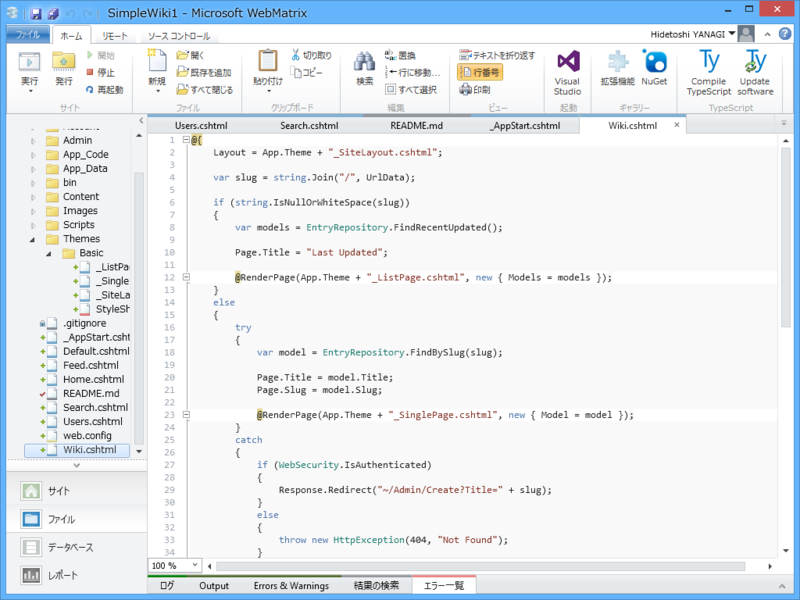This screenshot has height=600, width=800.
Task: Open the Log (ログ) bottom tab
Action: click(167, 586)
